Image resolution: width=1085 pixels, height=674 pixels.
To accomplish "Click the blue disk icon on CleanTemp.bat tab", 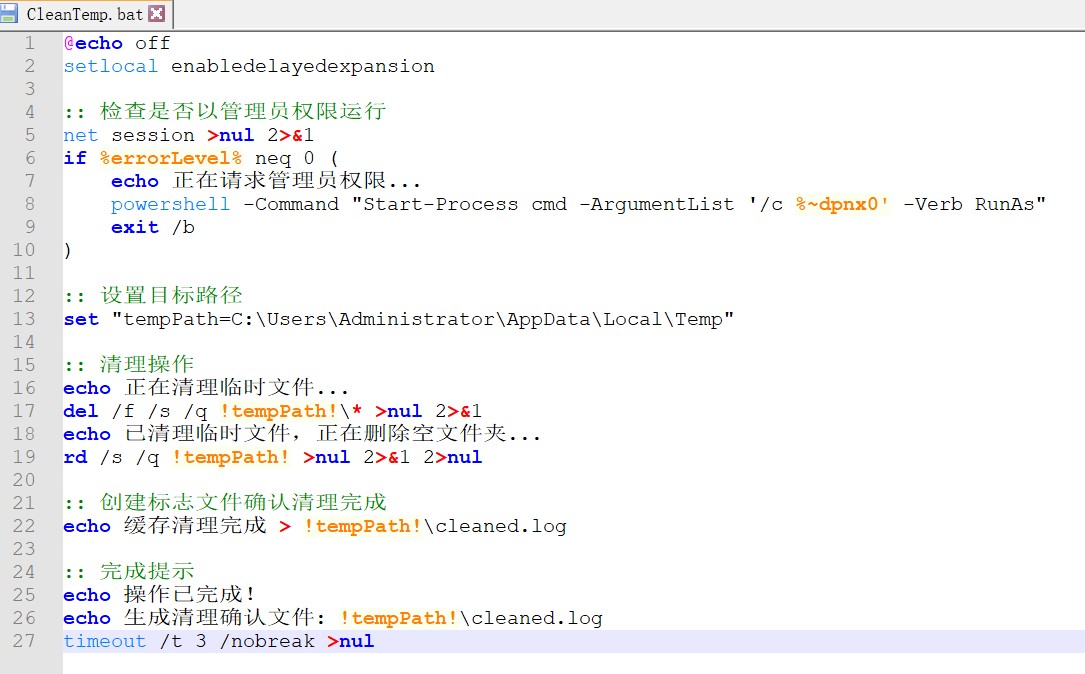I will (x=10, y=14).
